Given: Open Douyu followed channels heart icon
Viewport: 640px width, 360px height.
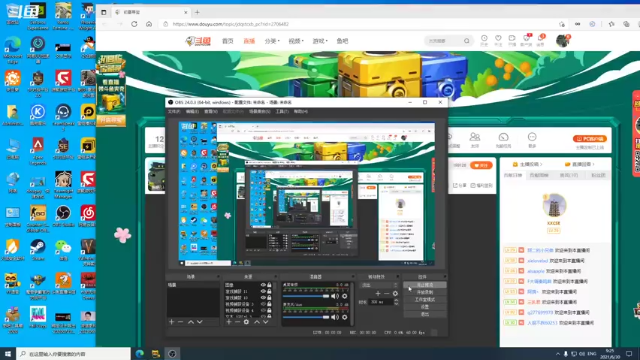Looking at the screenshot, I should [498, 40].
